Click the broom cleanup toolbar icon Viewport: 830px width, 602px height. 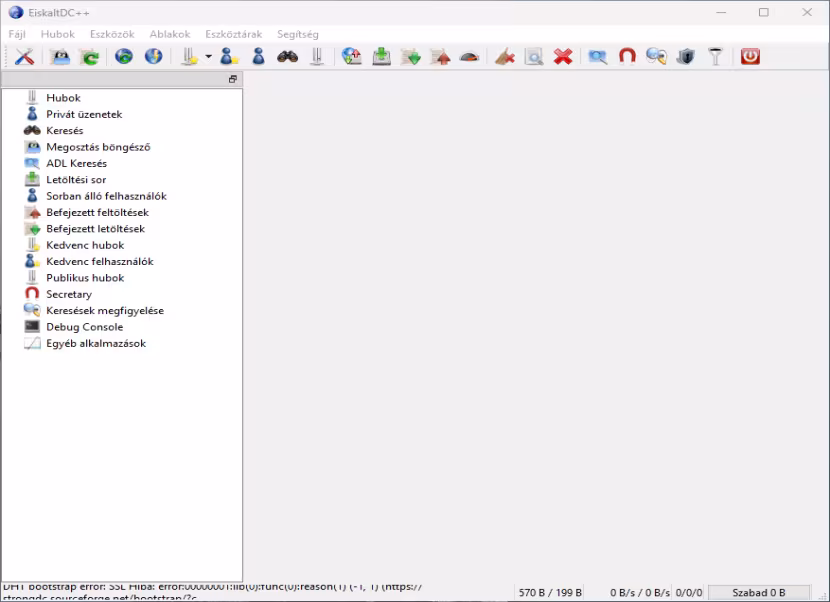pyautogui.click(x=504, y=56)
